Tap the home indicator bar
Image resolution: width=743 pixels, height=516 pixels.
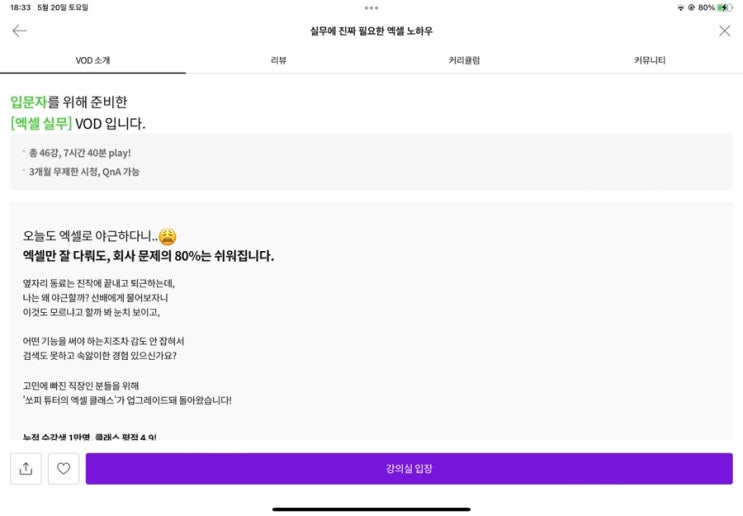[371, 508]
